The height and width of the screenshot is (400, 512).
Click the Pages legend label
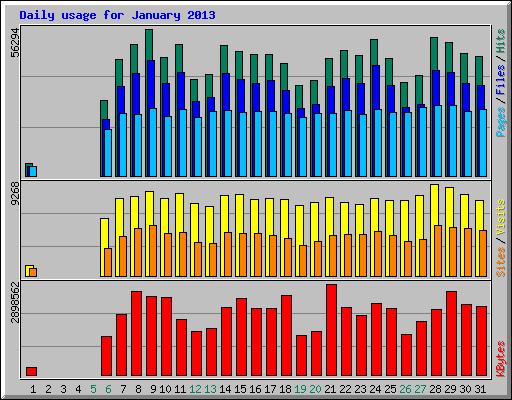click(501, 122)
